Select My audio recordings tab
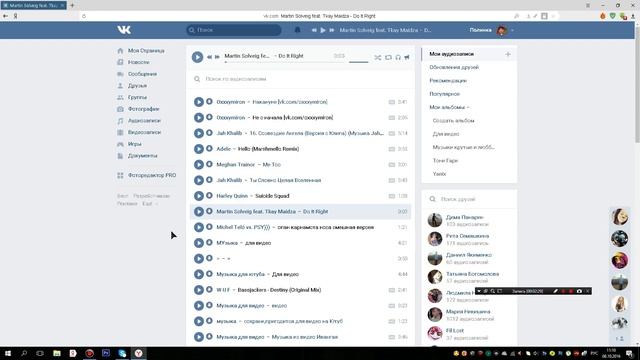Screen dimensions: 640x360 tap(451, 54)
